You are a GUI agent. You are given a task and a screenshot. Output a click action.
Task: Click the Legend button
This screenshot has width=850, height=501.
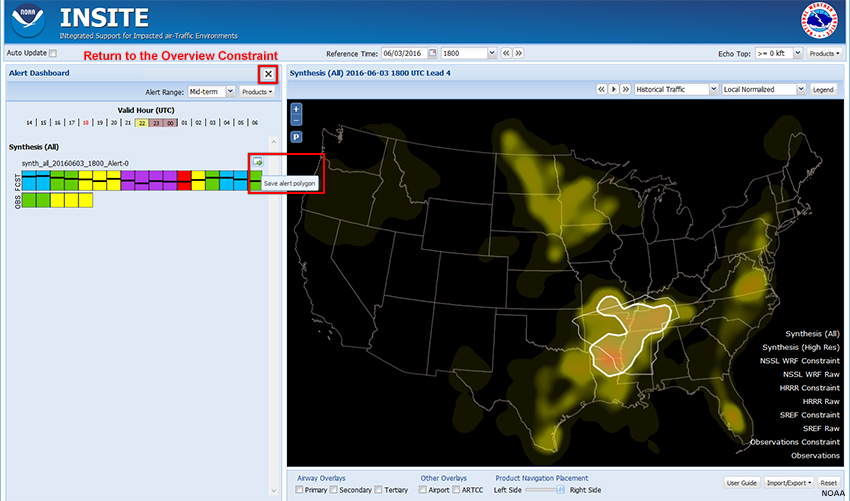tap(823, 89)
